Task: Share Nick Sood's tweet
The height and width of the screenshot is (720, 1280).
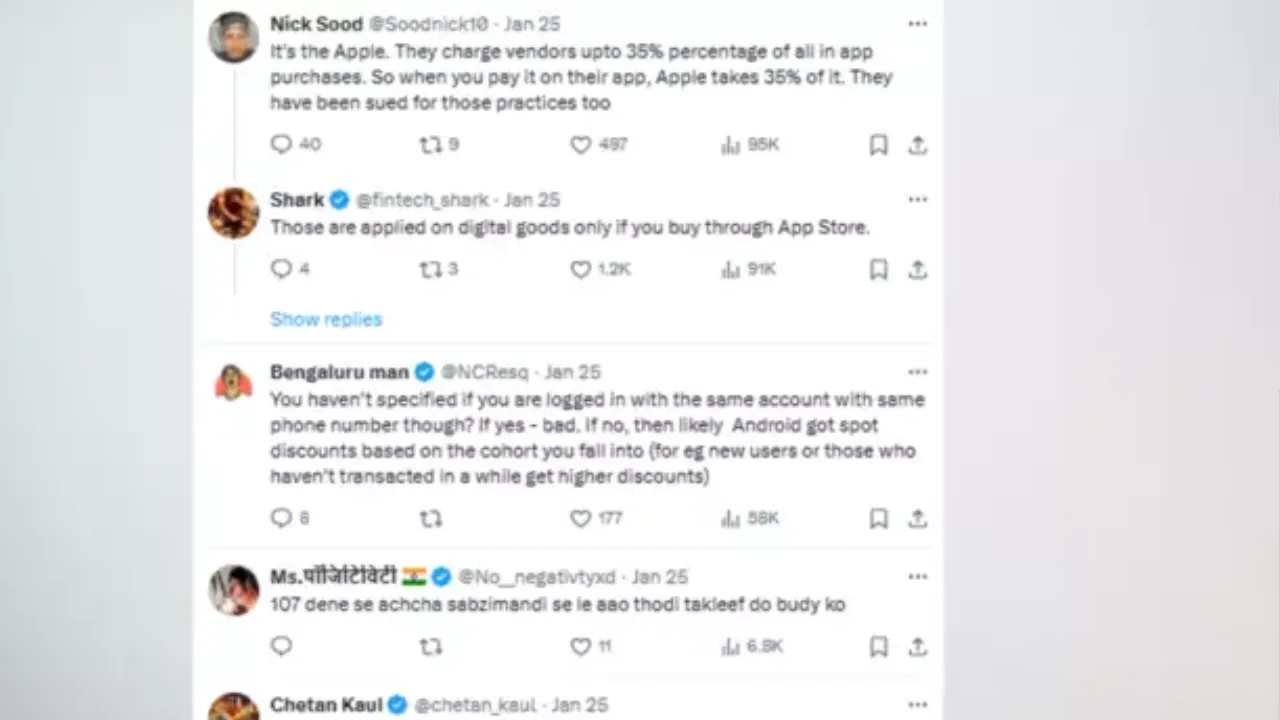Action: click(x=917, y=145)
